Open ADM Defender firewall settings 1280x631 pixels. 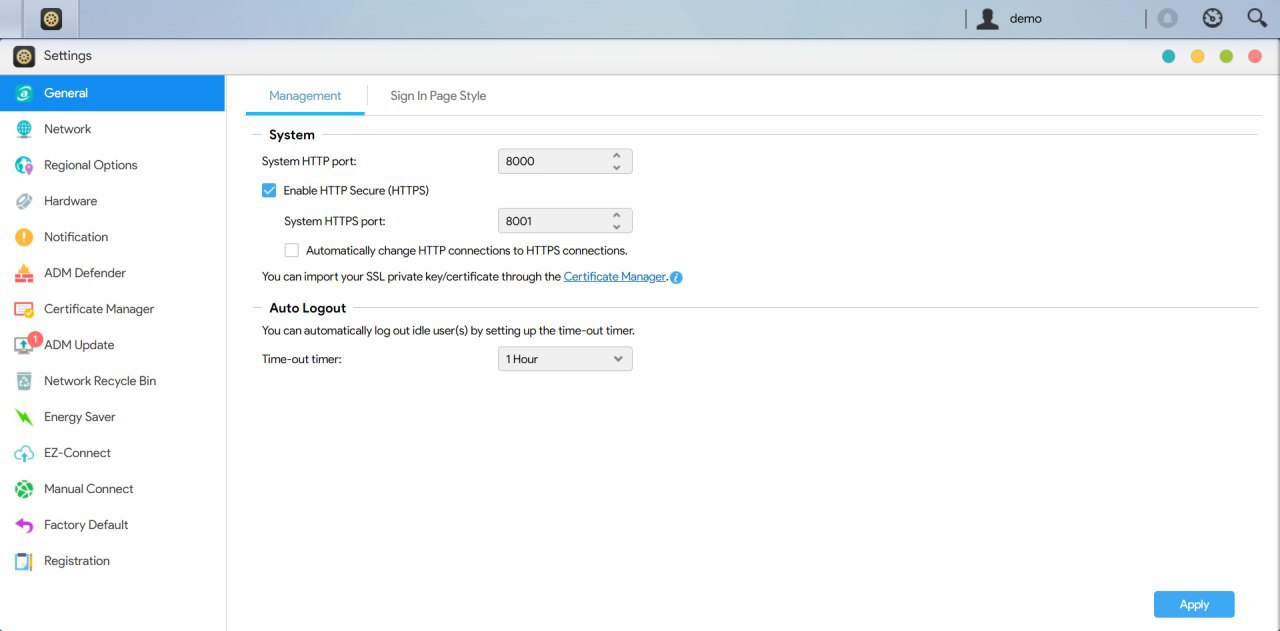pos(84,273)
